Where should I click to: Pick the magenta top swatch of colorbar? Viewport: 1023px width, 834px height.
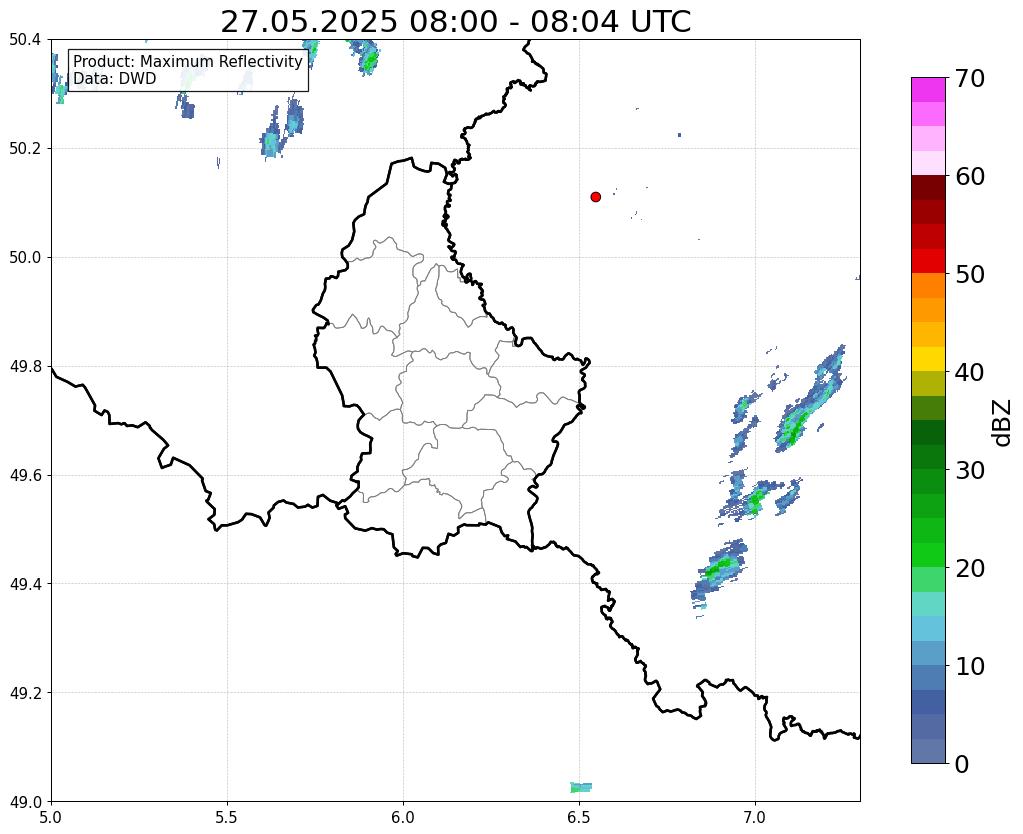(x=928, y=90)
